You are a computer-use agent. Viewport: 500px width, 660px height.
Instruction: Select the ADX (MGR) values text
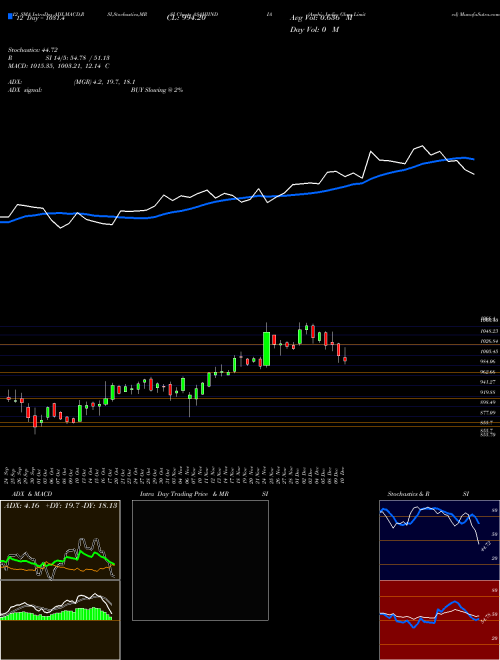click(105, 82)
